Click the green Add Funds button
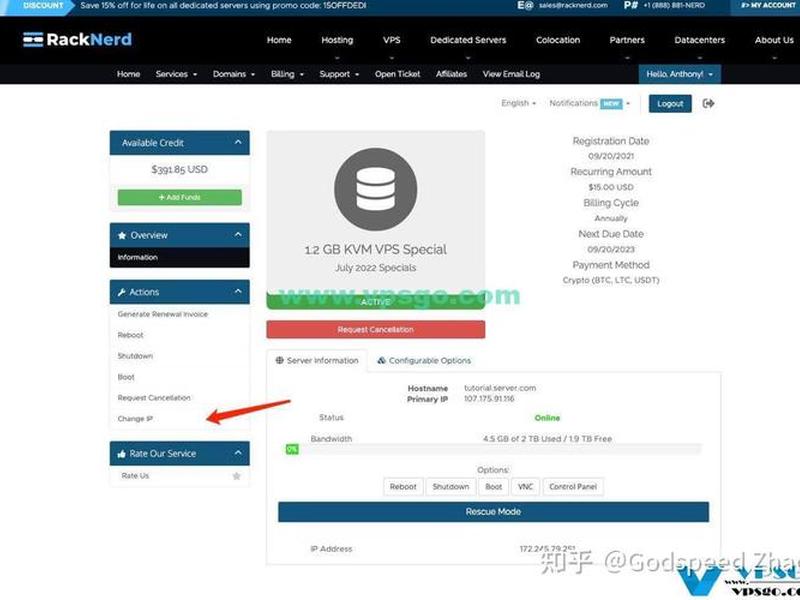800x600 pixels. 180,197
